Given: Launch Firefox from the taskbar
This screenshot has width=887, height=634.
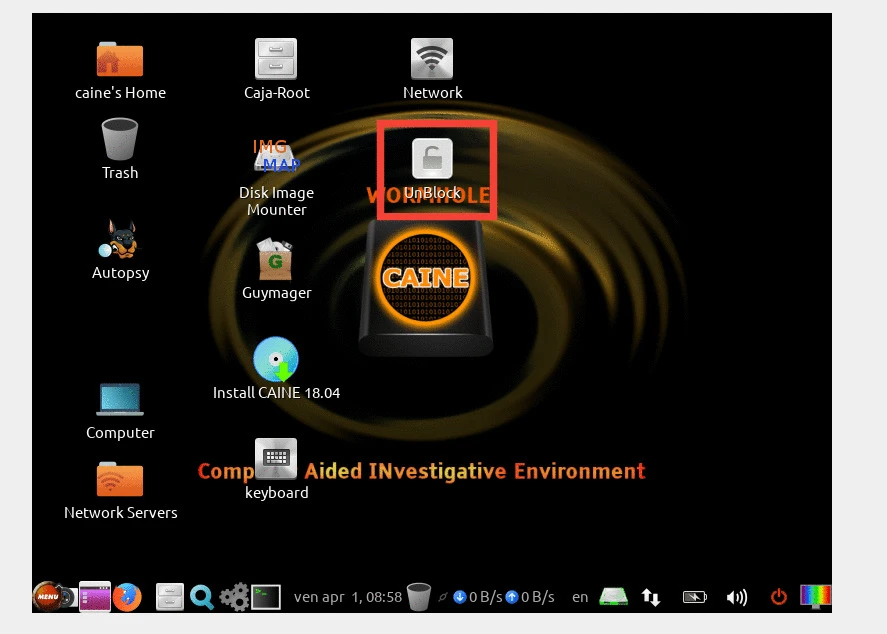Looking at the screenshot, I should click(x=127, y=597).
